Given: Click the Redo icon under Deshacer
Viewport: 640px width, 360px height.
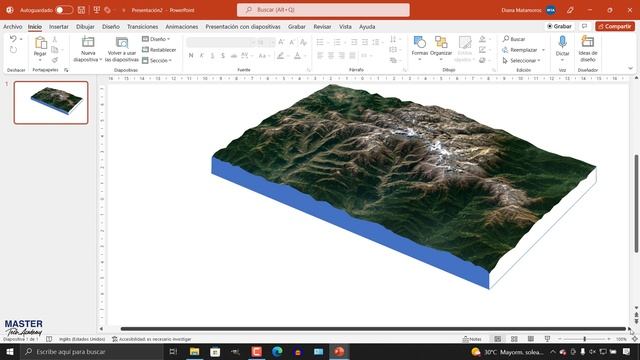Looking at the screenshot, I should [x=13, y=50].
